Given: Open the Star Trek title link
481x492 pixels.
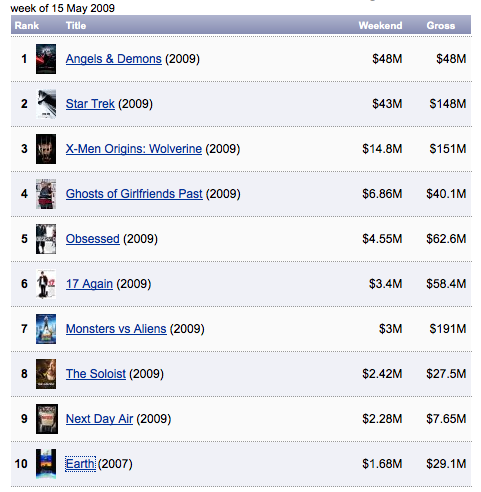Looking at the screenshot, I should coord(90,104).
